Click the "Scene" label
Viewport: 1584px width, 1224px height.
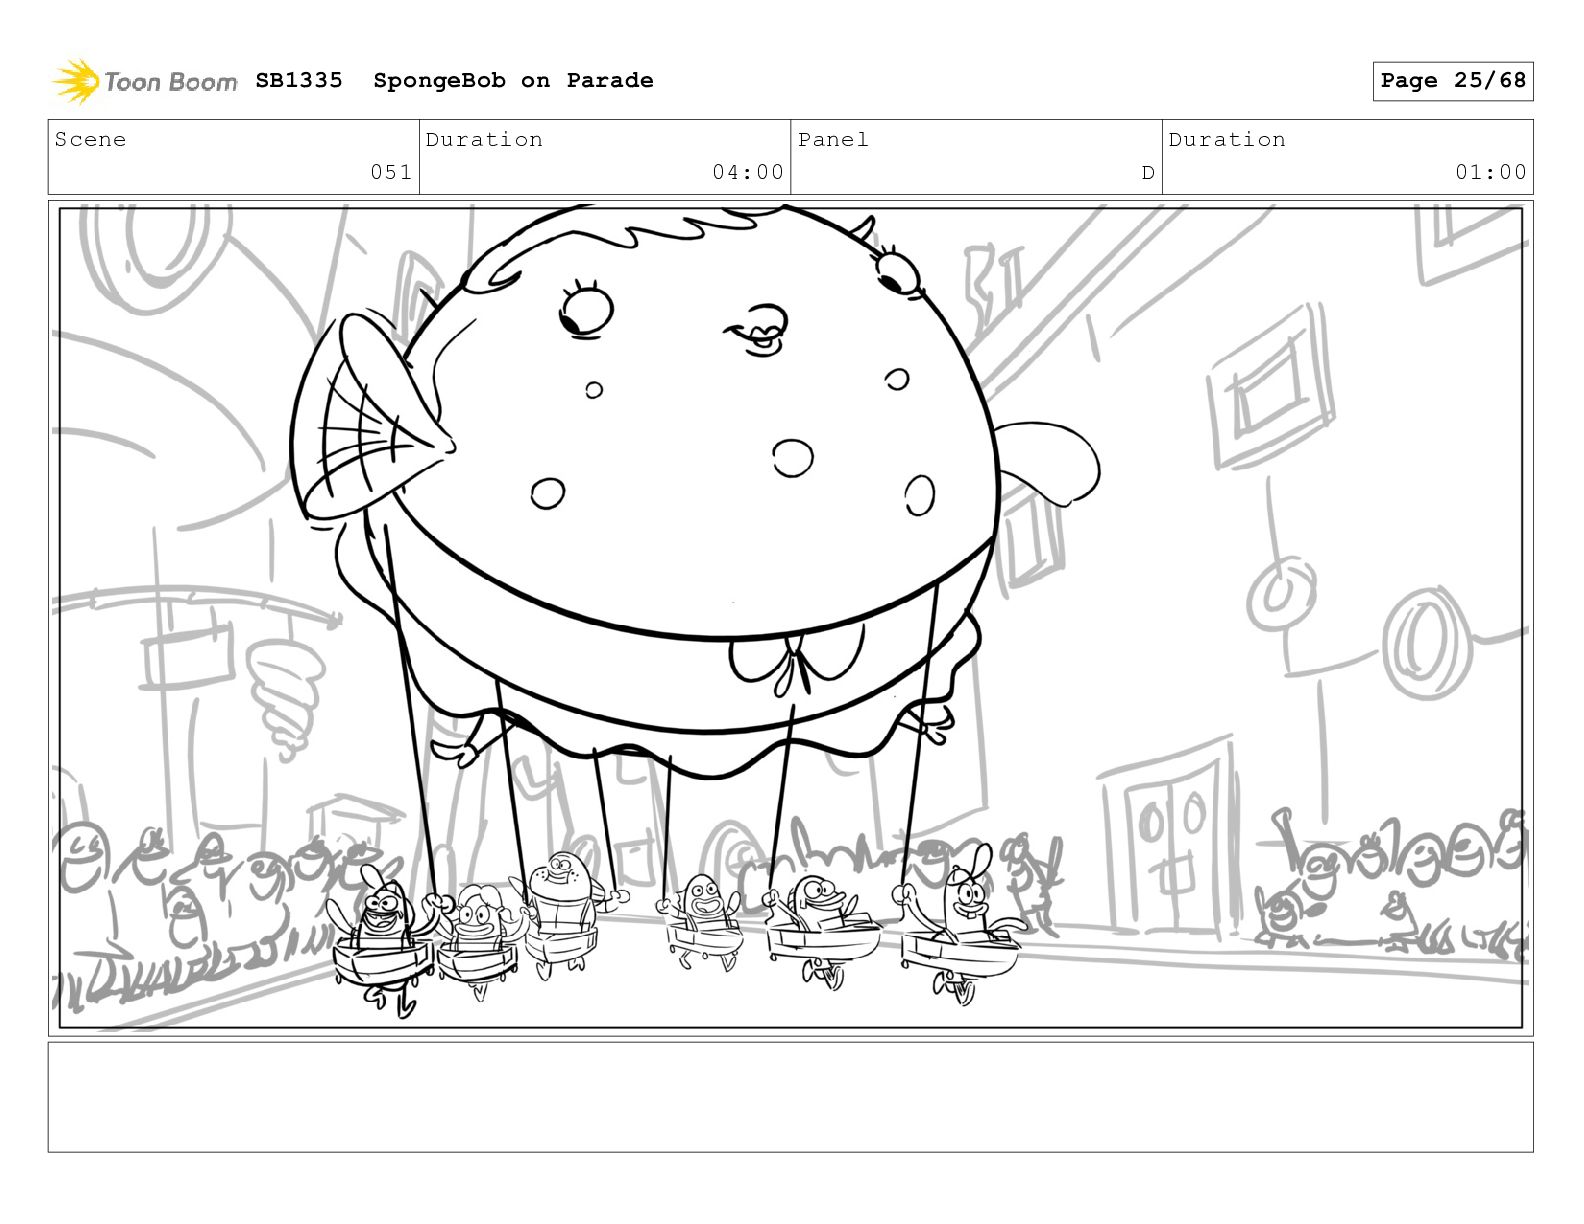coord(91,139)
